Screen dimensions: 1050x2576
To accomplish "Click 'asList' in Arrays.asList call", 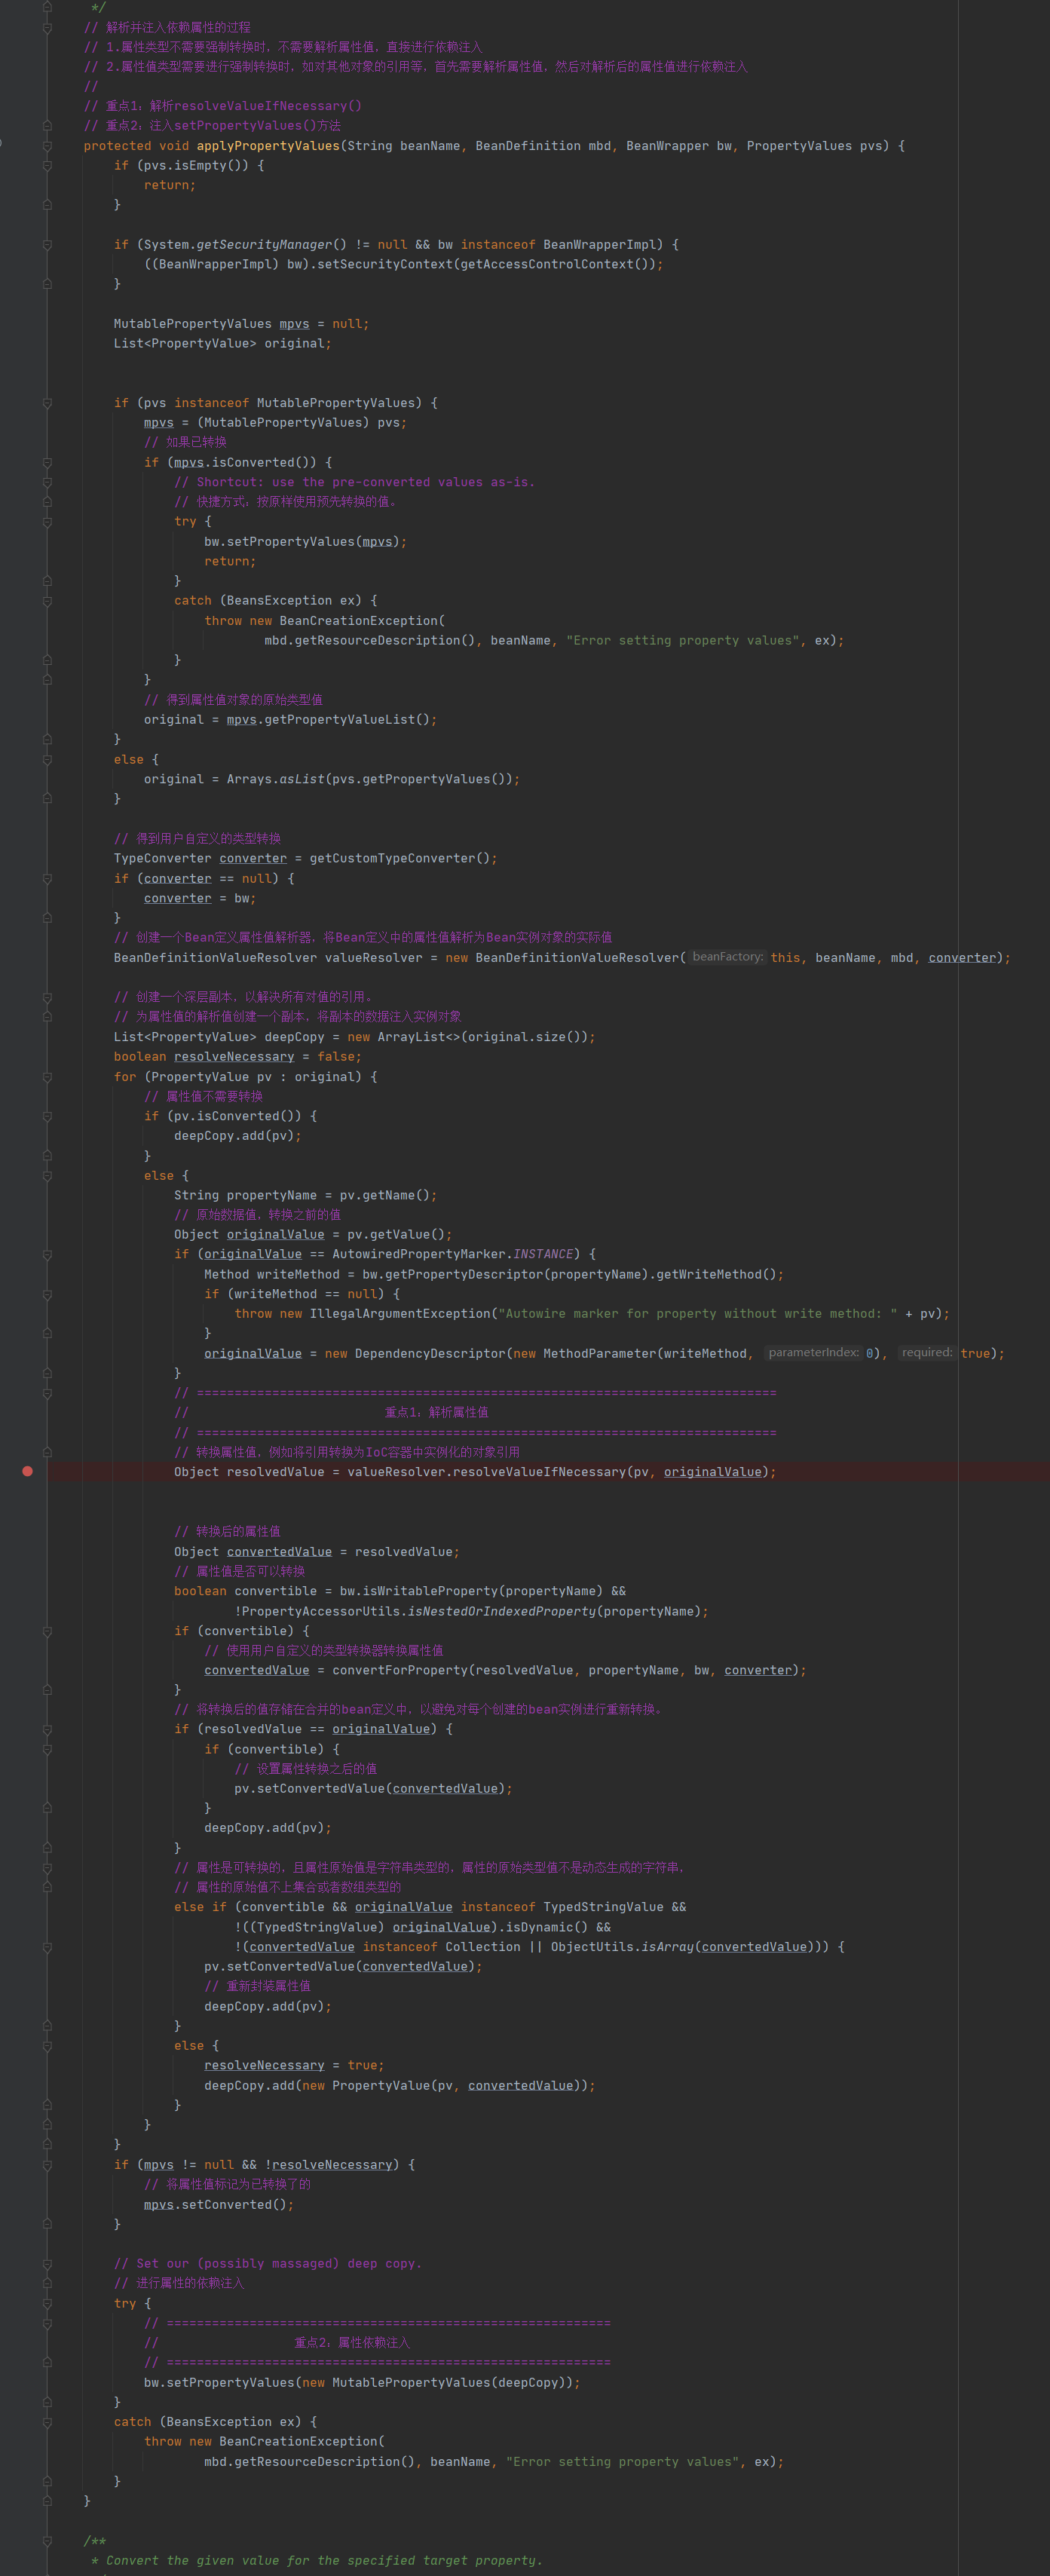I will pyautogui.click(x=302, y=779).
